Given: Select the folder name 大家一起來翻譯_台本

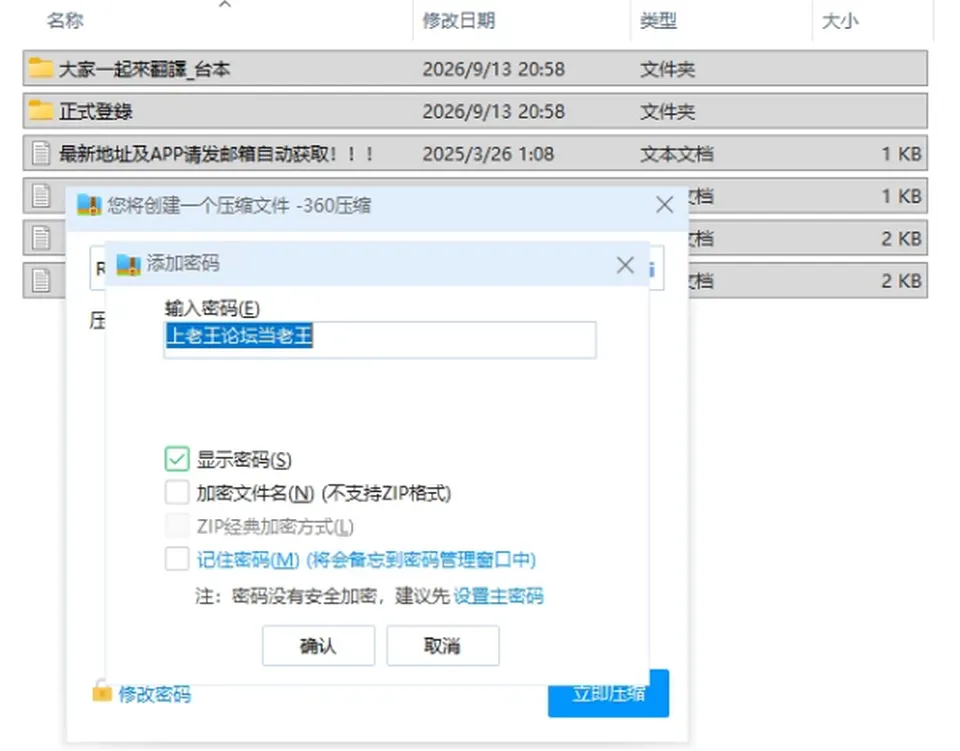Looking at the screenshot, I should click(x=144, y=69).
